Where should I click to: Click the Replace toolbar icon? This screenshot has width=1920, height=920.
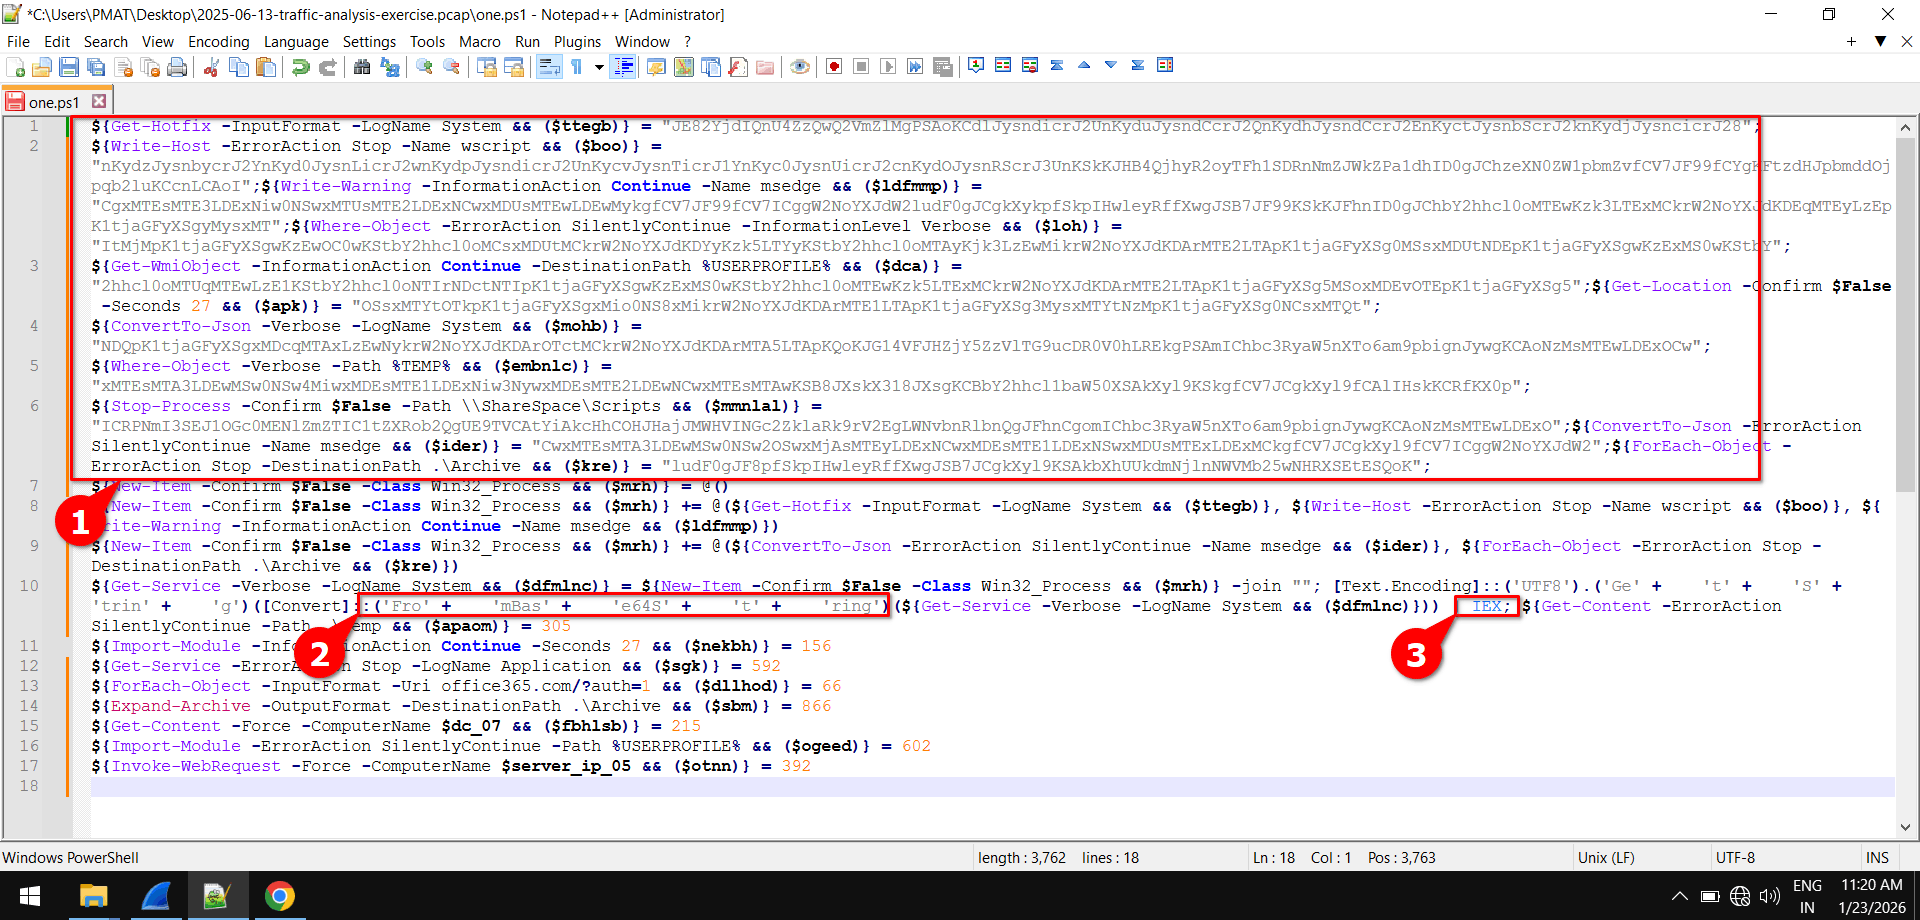click(388, 66)
